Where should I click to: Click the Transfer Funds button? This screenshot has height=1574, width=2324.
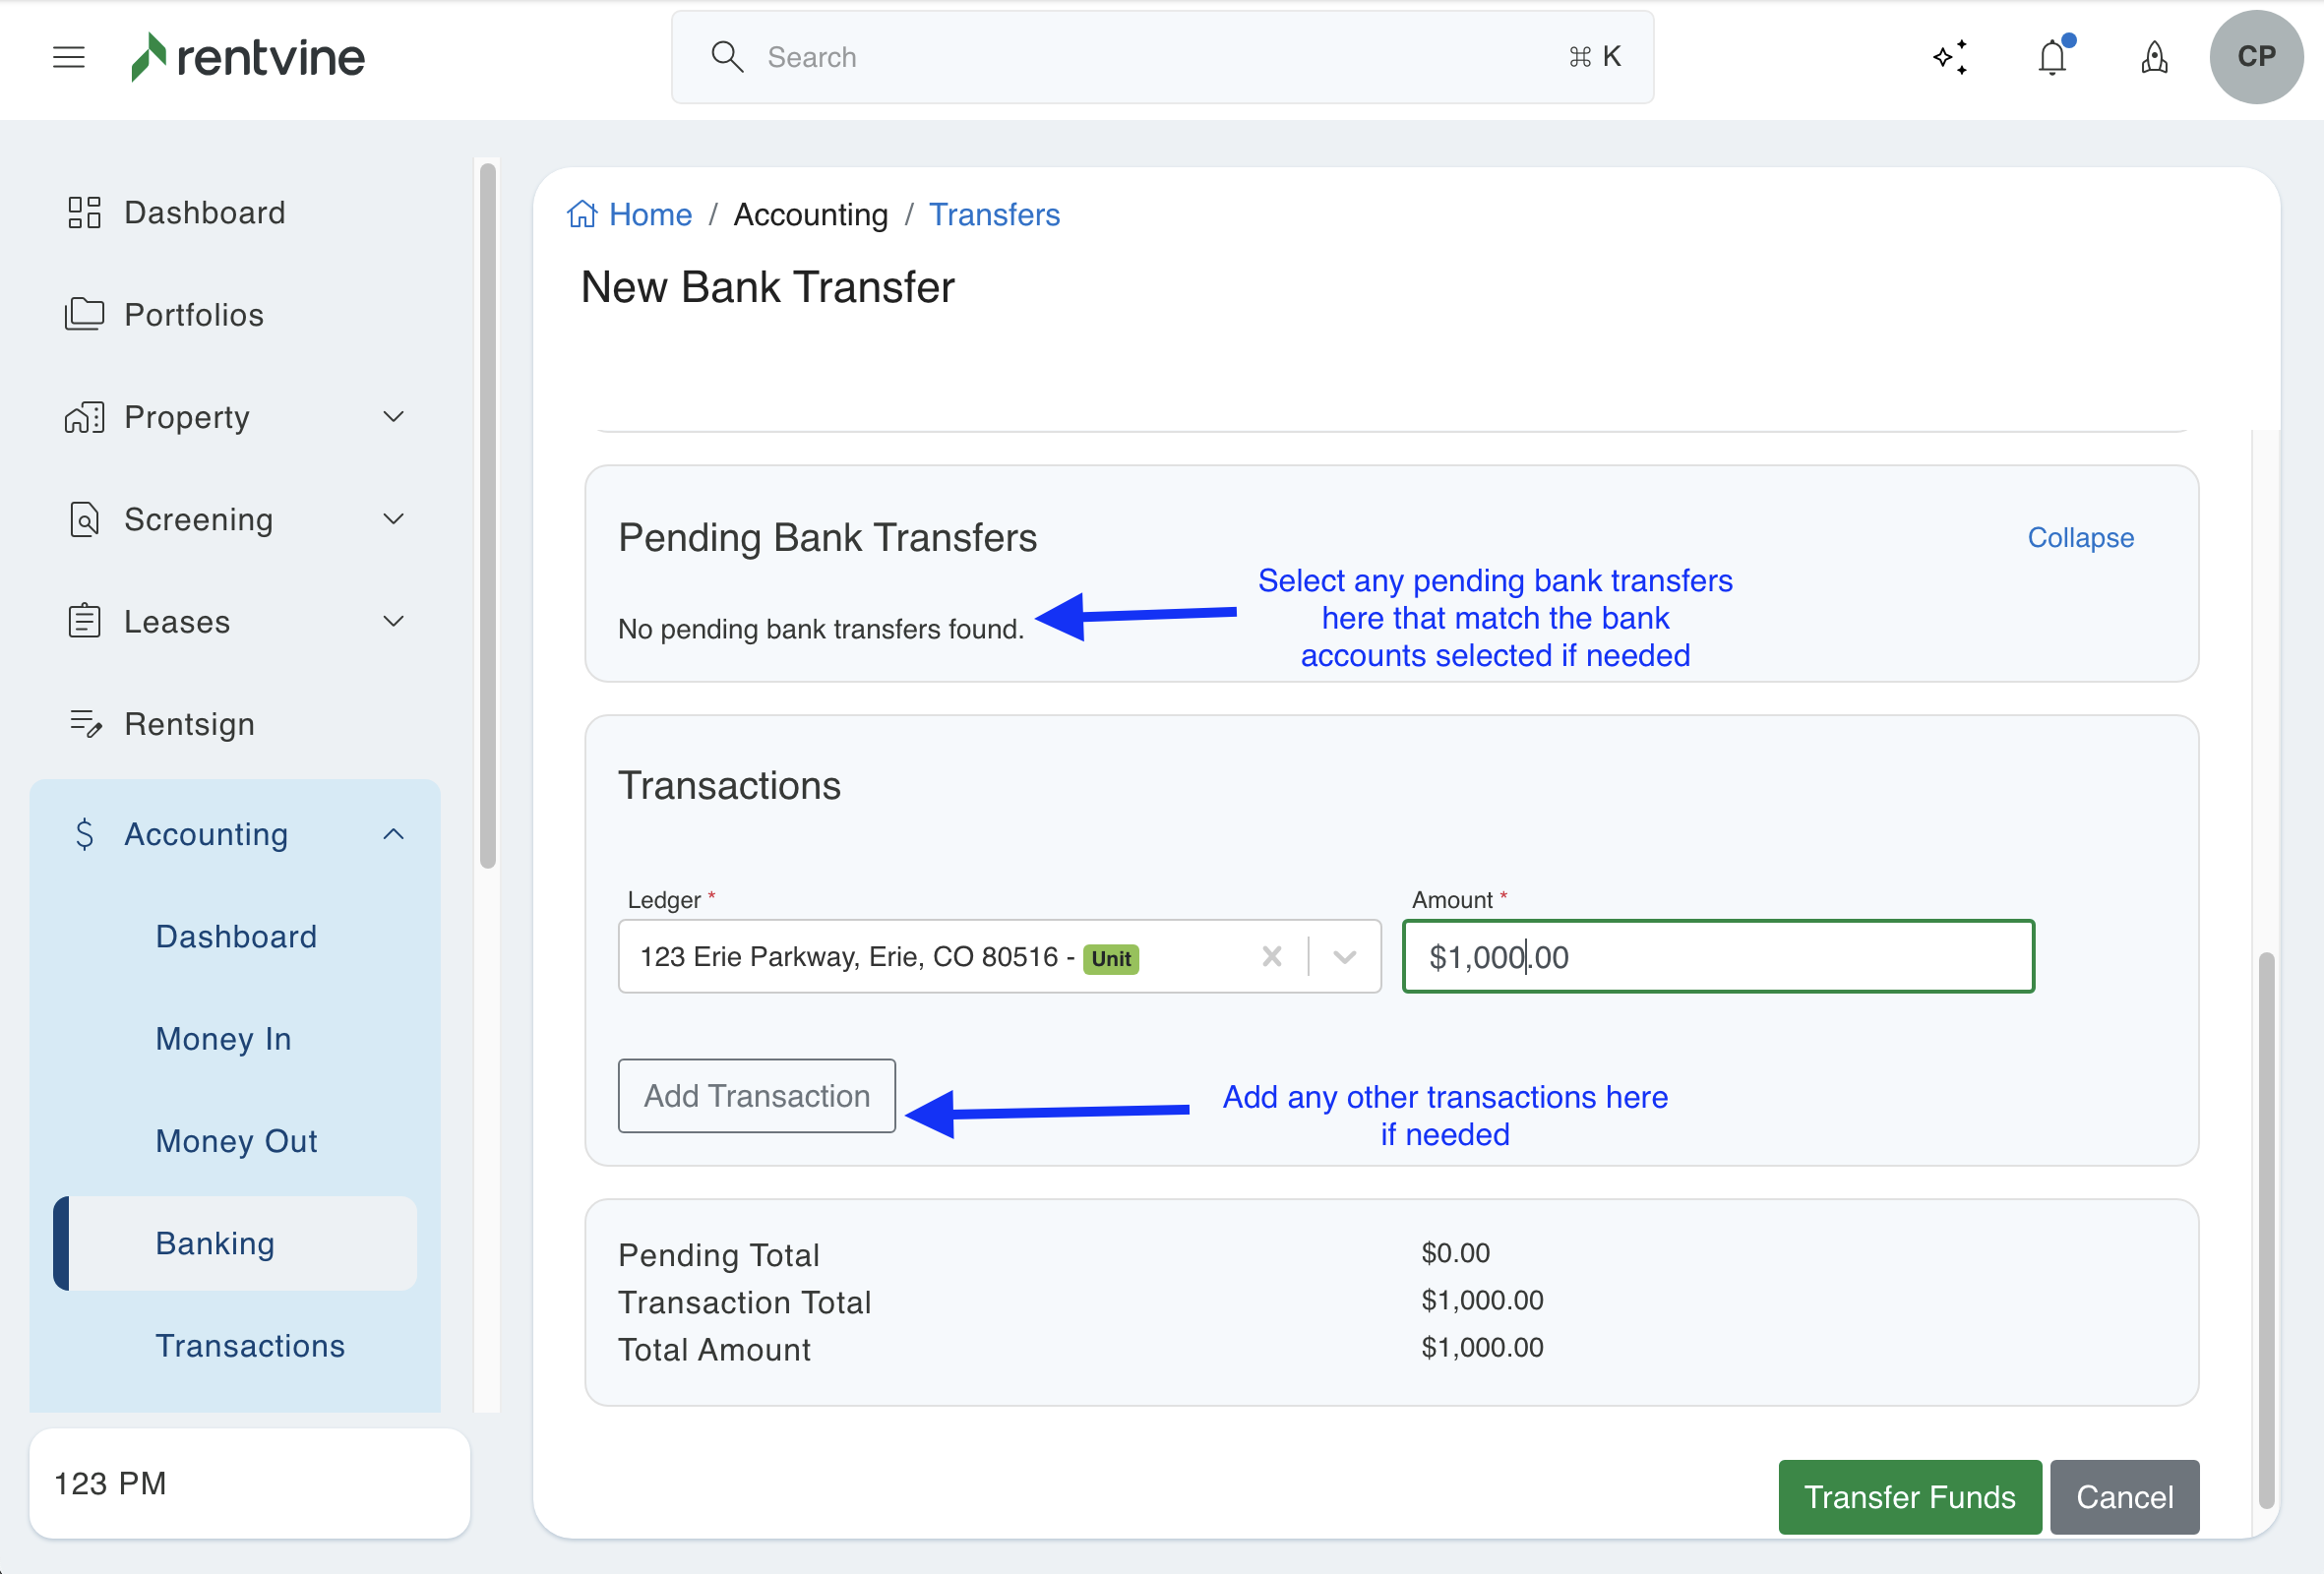coord(1908,1497)
